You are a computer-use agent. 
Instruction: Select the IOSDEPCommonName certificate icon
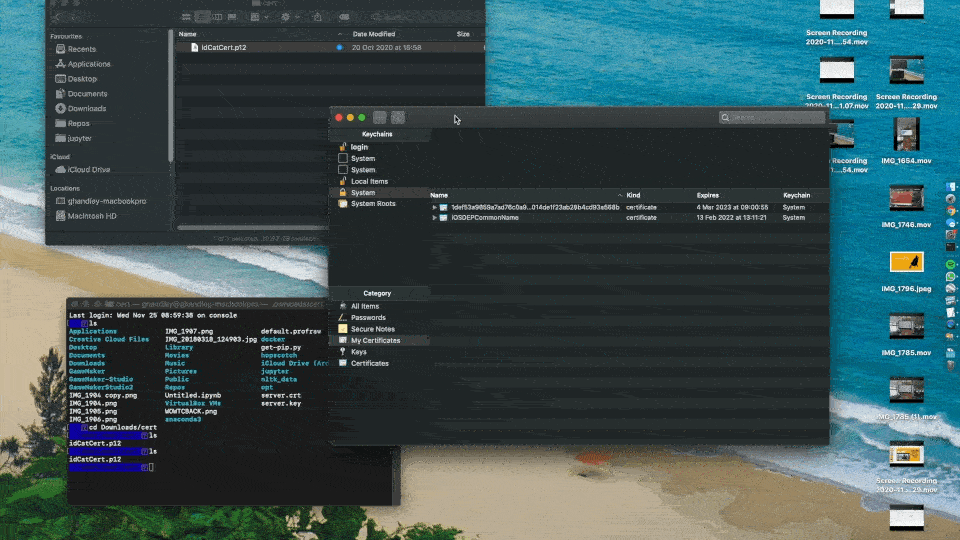(x=443, y=218)
